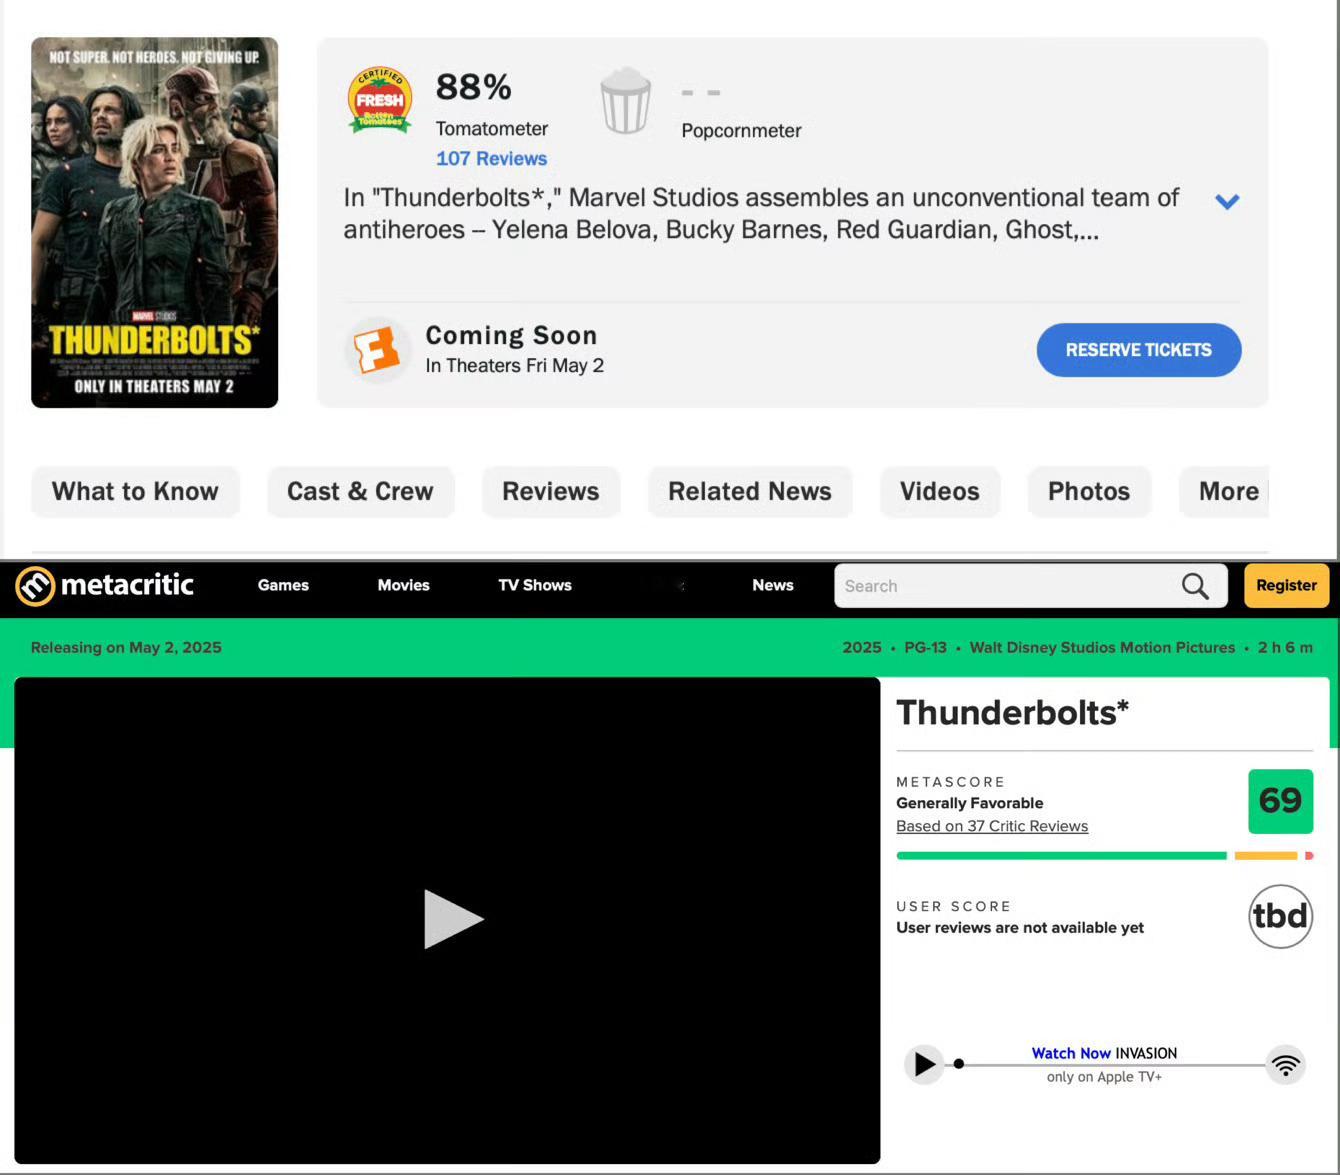Open the Cast & Crew tab

click(360, 491)
